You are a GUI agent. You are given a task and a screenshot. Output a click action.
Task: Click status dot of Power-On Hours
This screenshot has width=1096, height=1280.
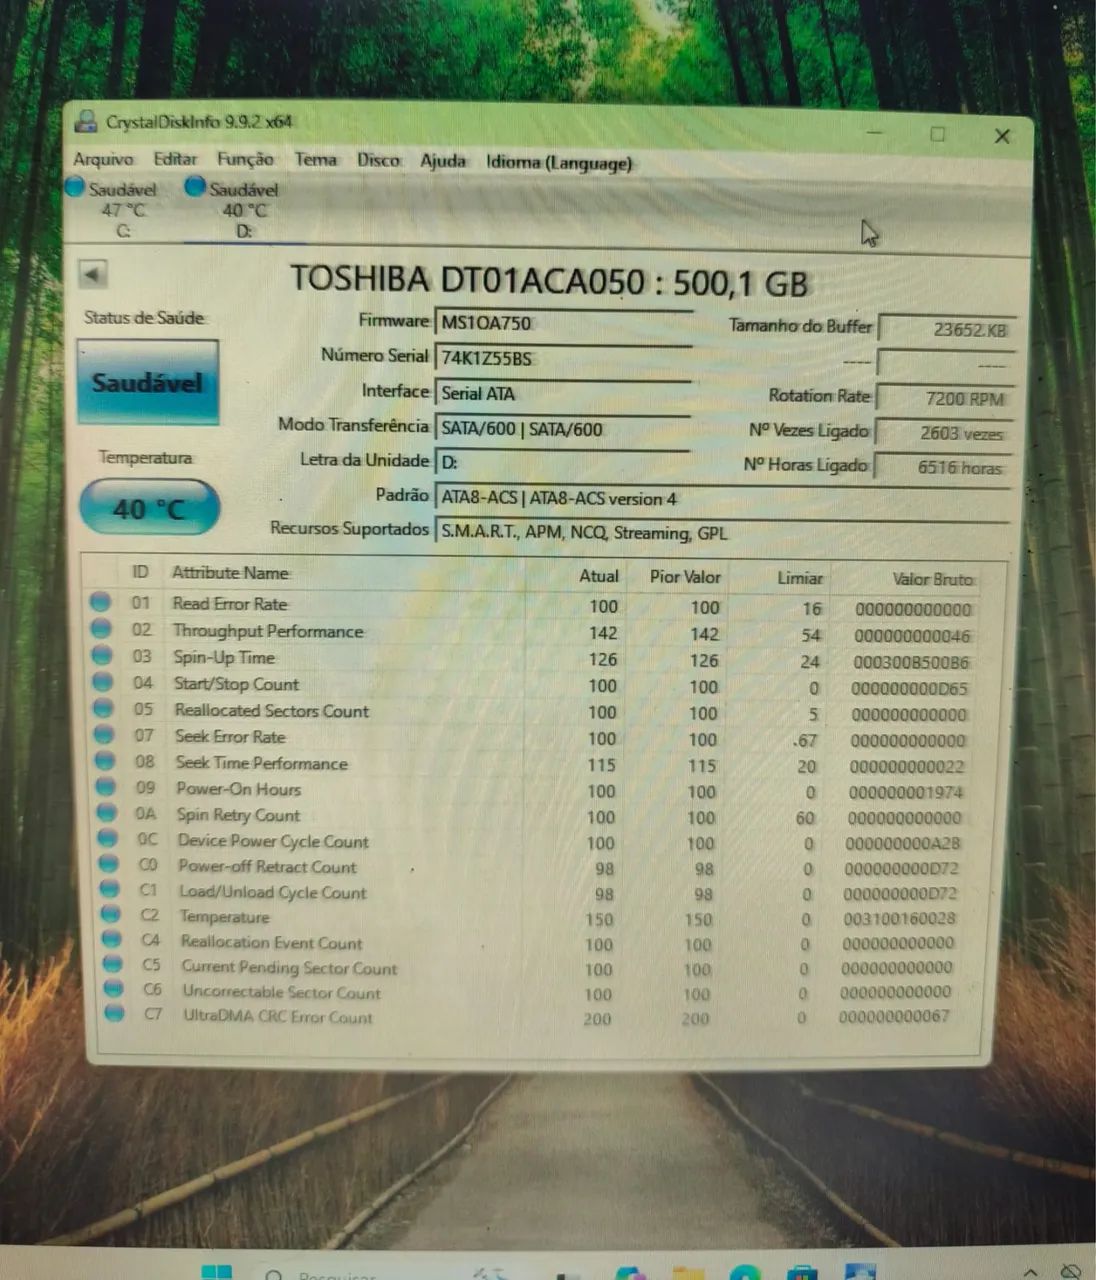coord(107,787)
